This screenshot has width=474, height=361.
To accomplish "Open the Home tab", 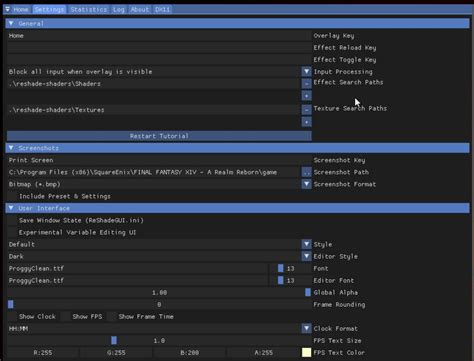I will click(x=21, y=9).
